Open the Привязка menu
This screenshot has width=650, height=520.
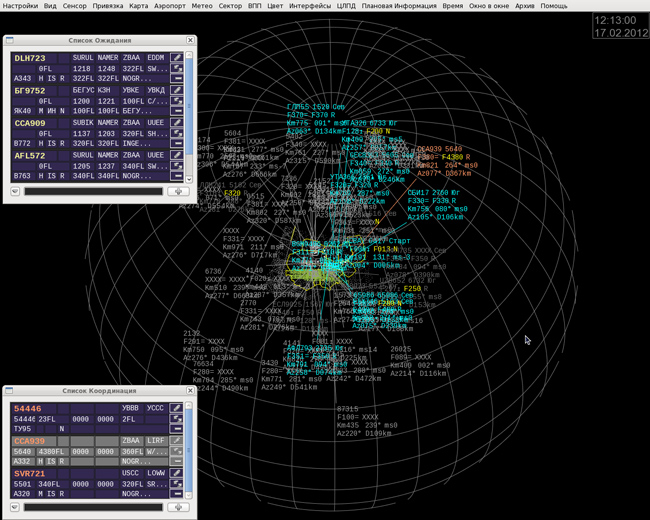click(108, 6)
